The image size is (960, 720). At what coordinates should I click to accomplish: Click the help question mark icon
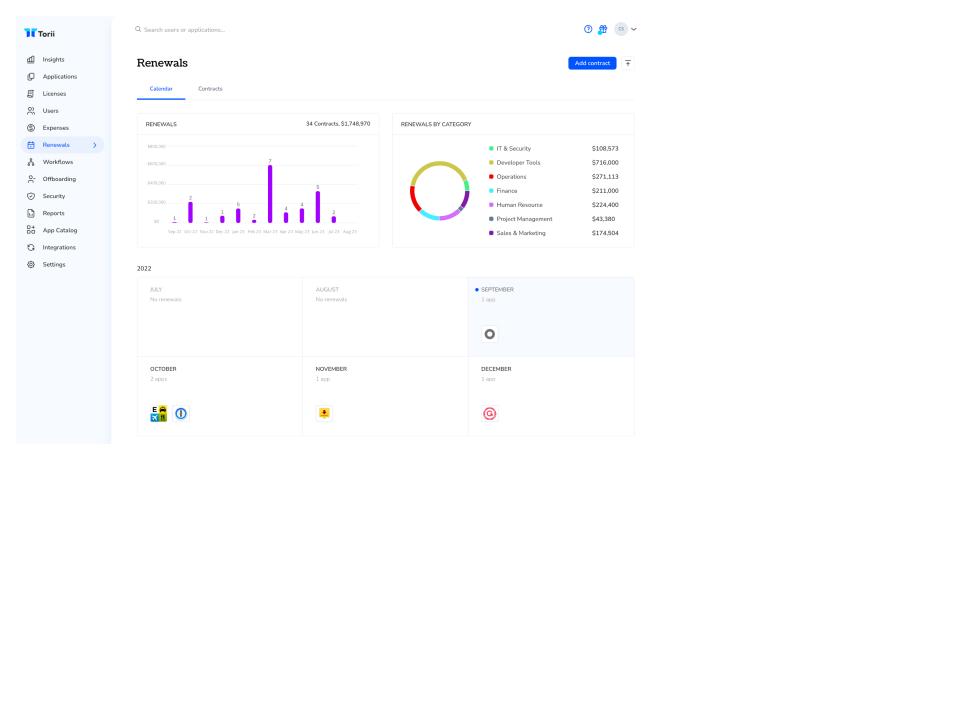pyautogui.click(x=588, y=29)
